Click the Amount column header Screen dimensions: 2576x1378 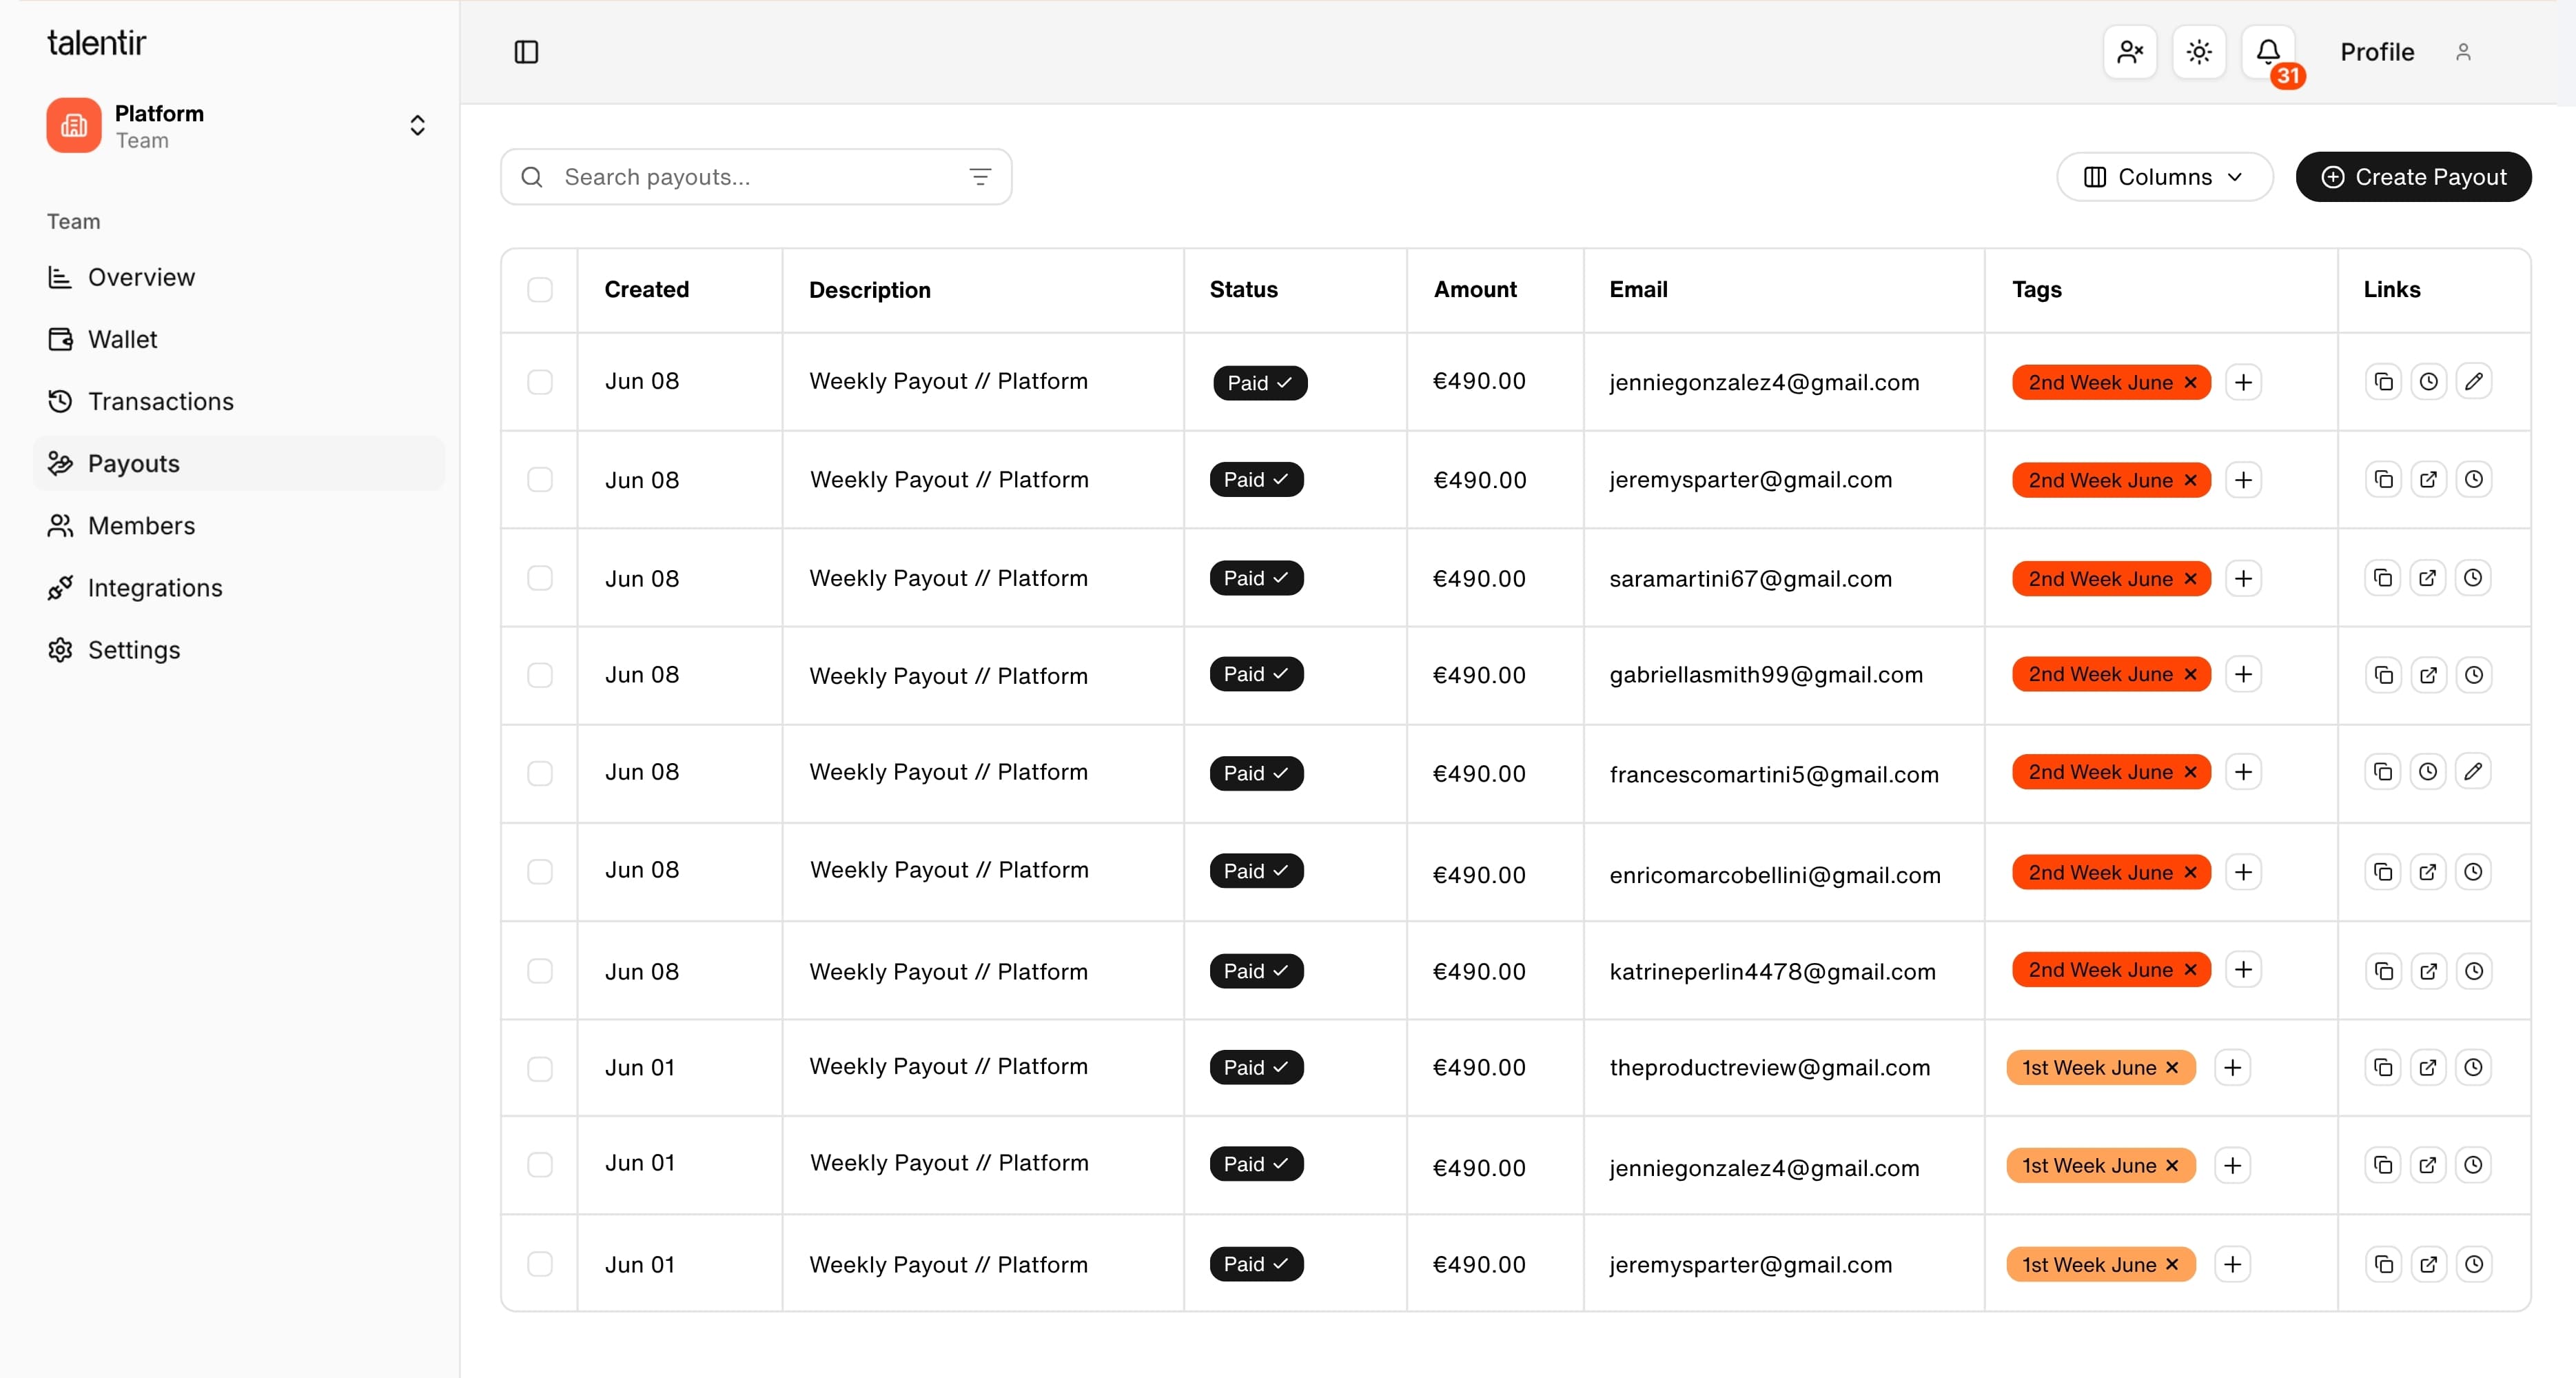point(1475,290)
